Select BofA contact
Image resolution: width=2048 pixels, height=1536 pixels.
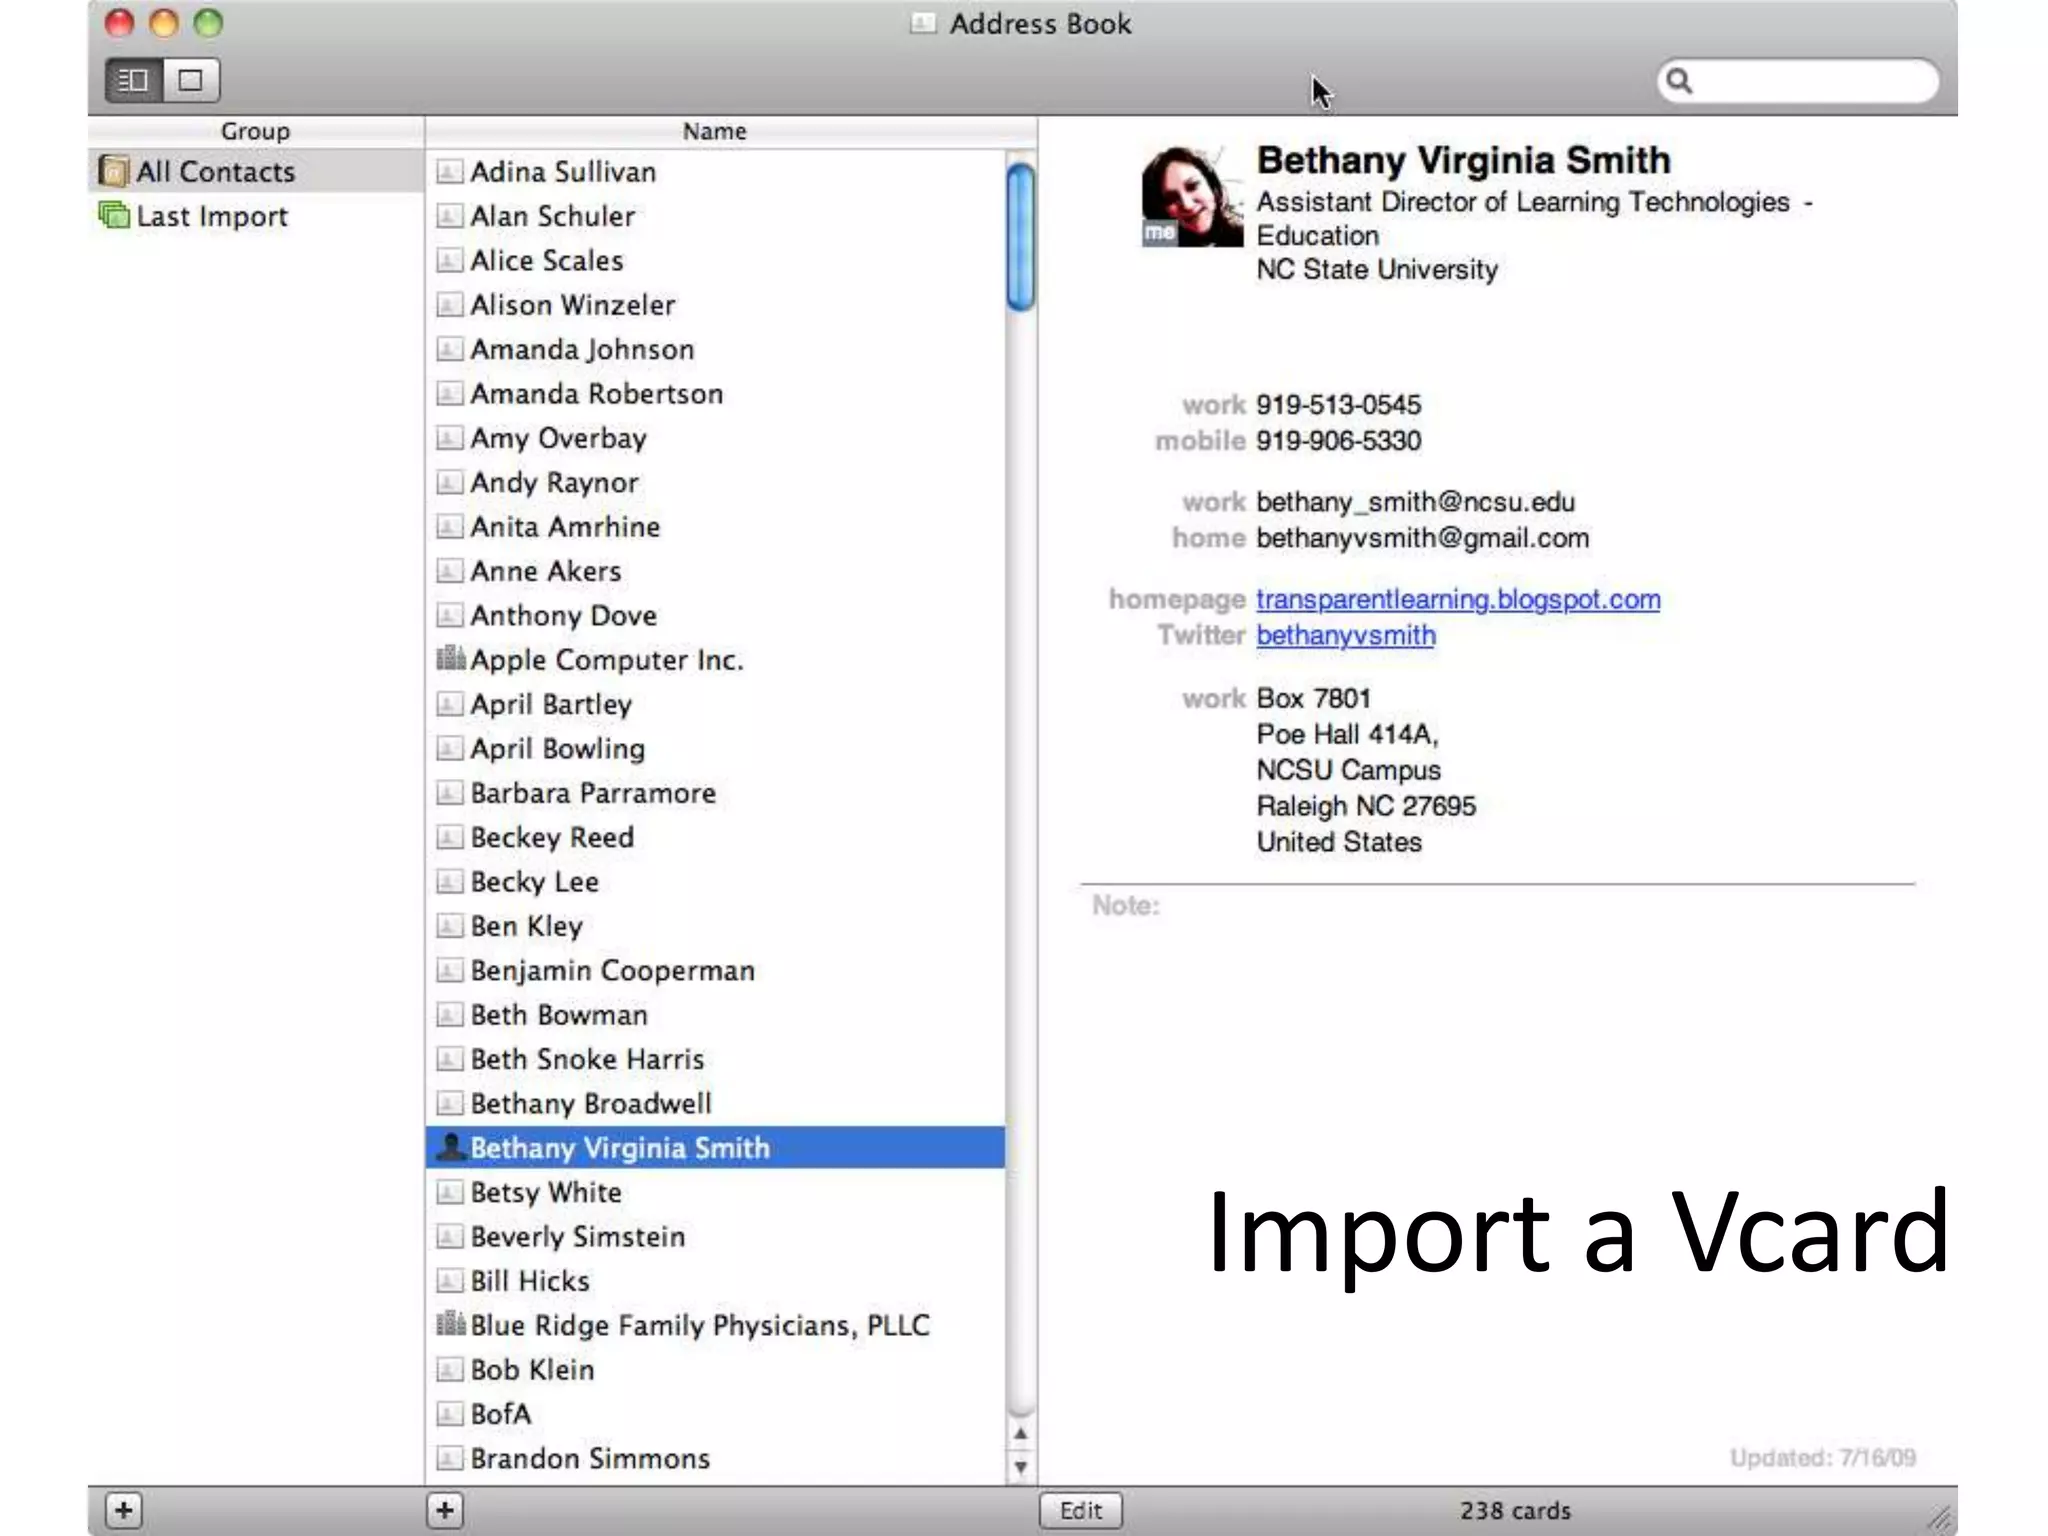(716, 1413)
